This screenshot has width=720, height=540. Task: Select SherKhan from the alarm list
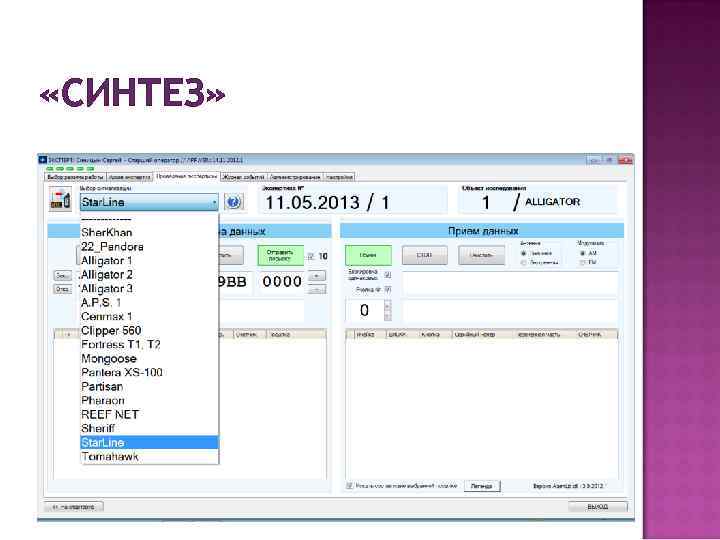(x=149, y=233)
